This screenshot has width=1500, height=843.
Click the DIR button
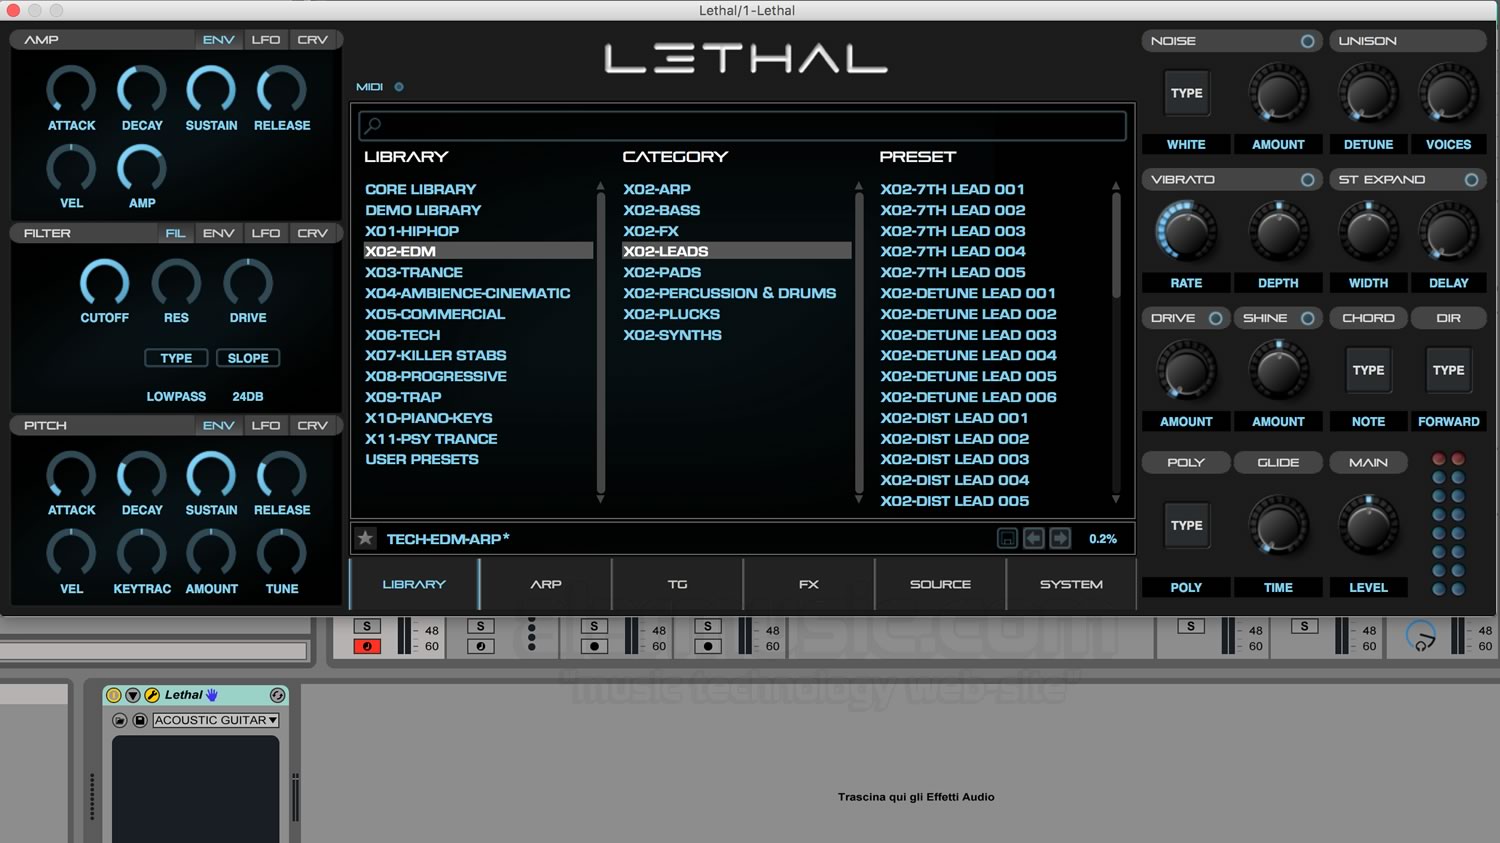[x=1448, y=318]
